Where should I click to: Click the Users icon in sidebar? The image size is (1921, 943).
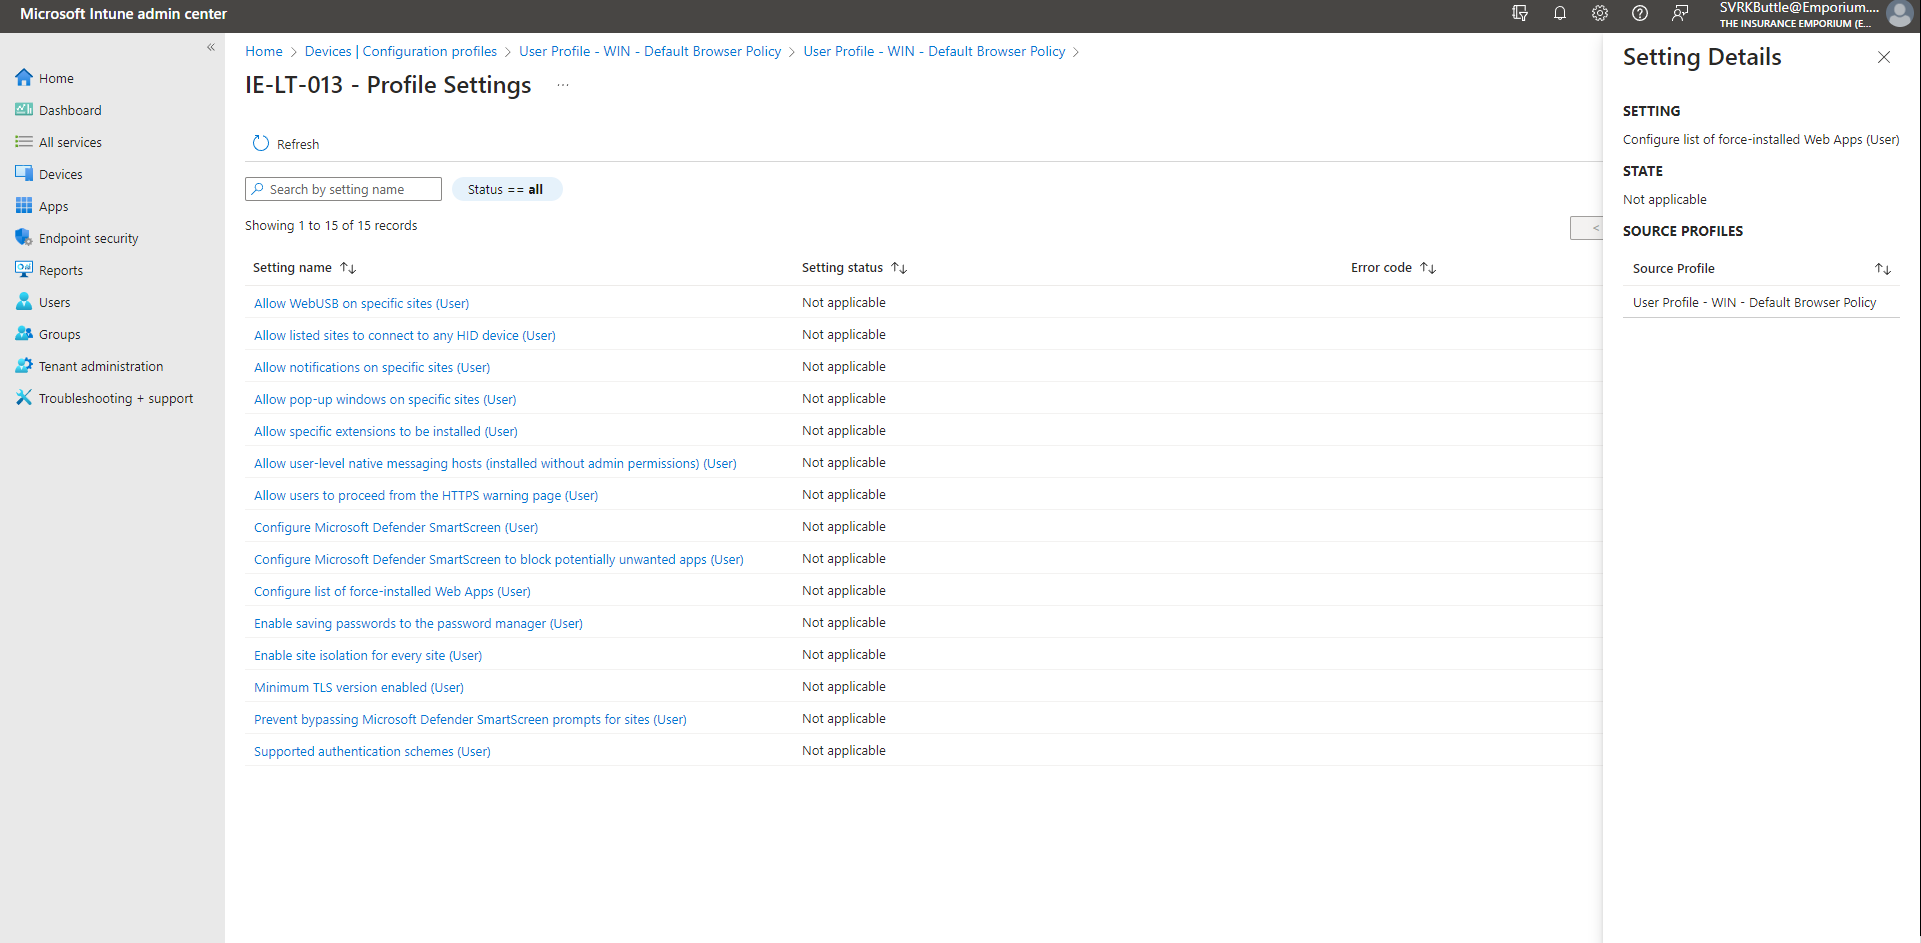point(24,301)
